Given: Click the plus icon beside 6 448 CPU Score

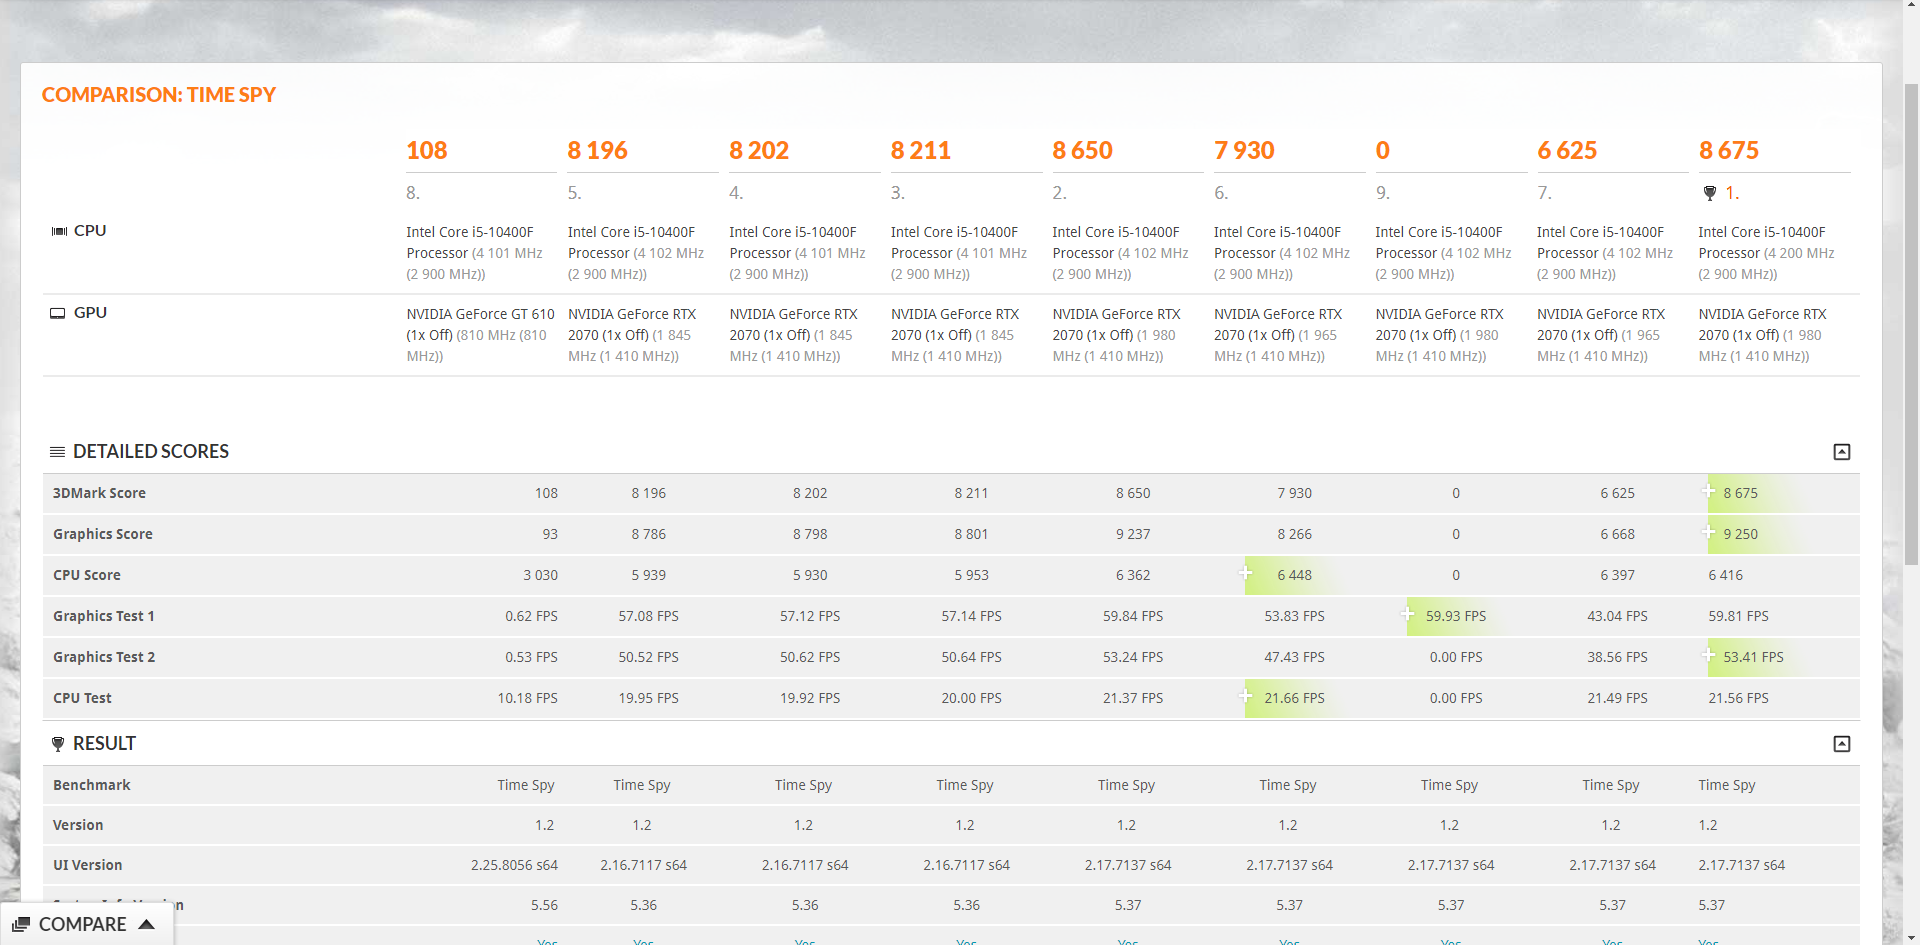Looking at the screenshot, I should 1246,573.
